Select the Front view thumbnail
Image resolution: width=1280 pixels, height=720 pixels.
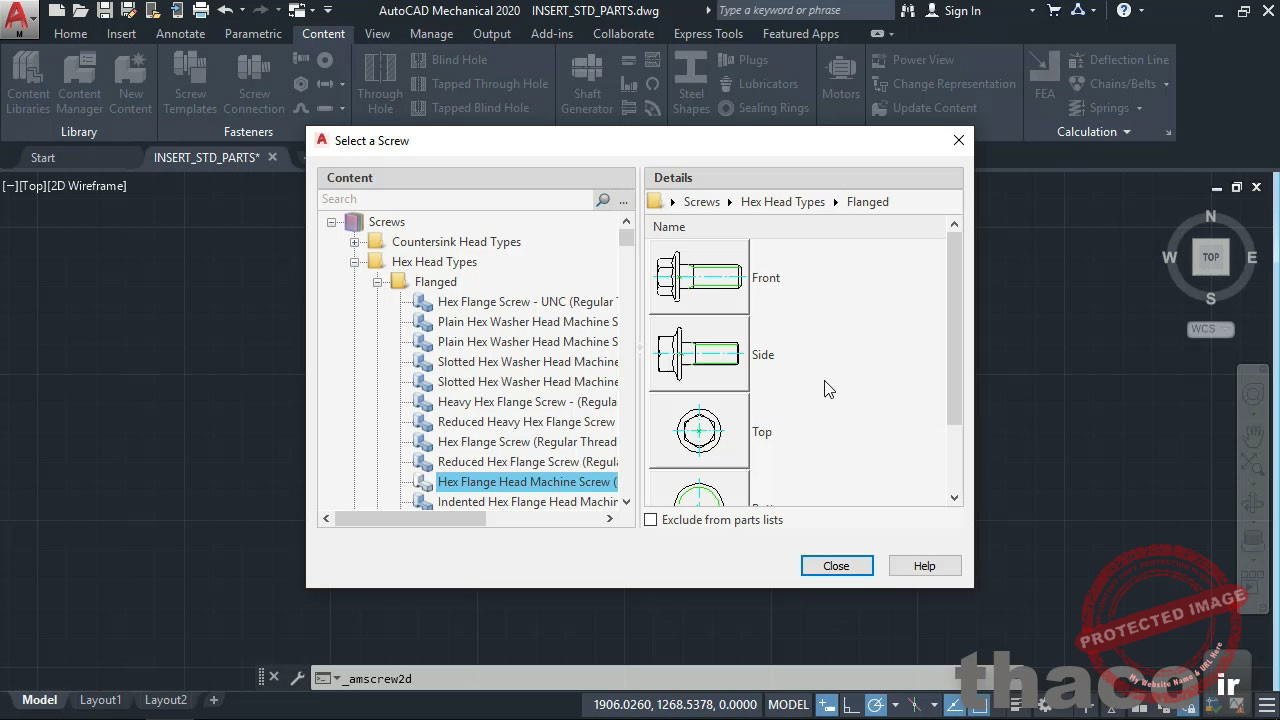699,277
